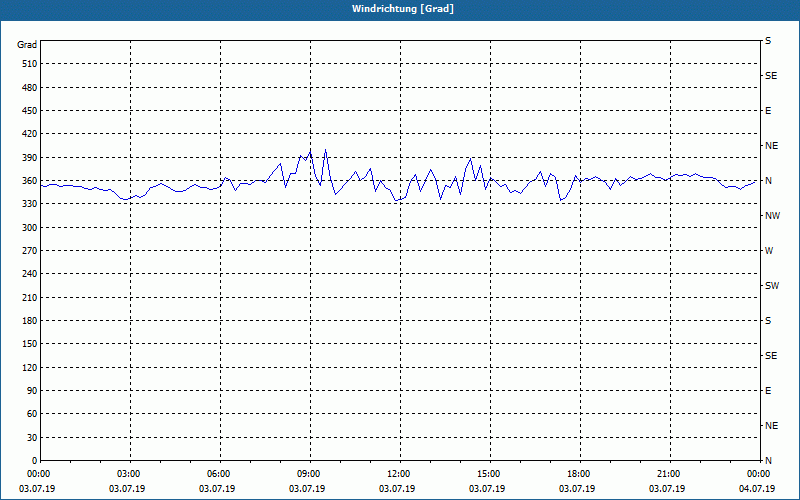Viewport: 800px width, 500px height.
Task: Select the 09:00 time axis label
Action: [x=309, y=474]
